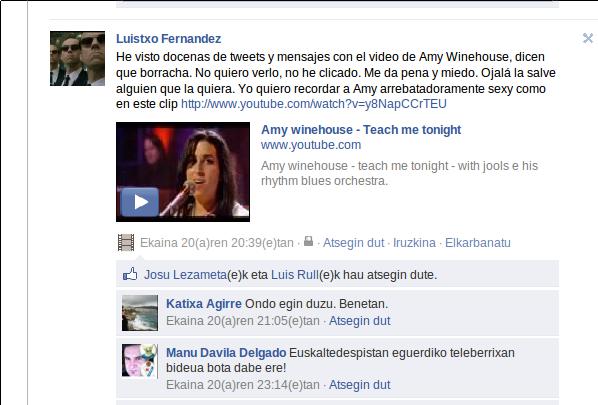Open Katixa Agirre's name link
Screen dimensions: 598x405
(x=204, y=304)
